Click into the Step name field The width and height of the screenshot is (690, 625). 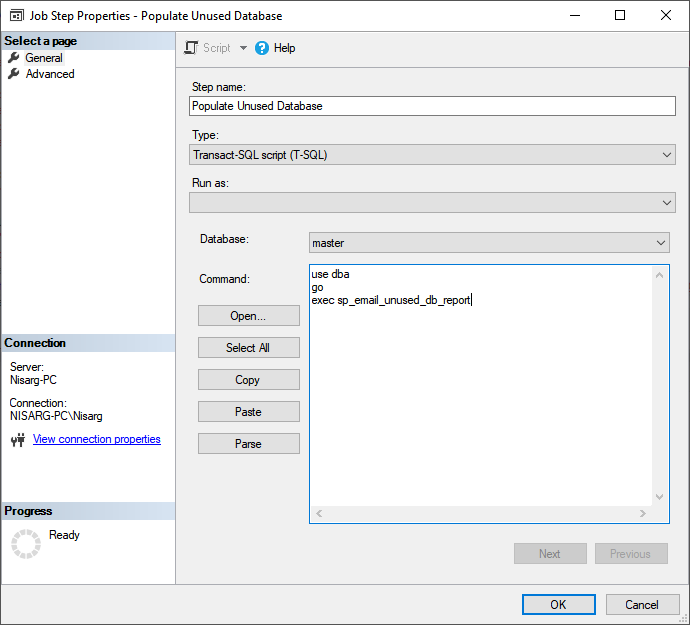[x=432, y=106]
